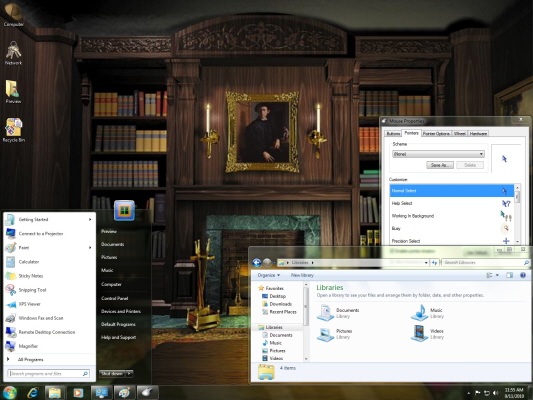Open the Shut down options arrow
This screenshot has width=533, height=400.
[129, 373]
